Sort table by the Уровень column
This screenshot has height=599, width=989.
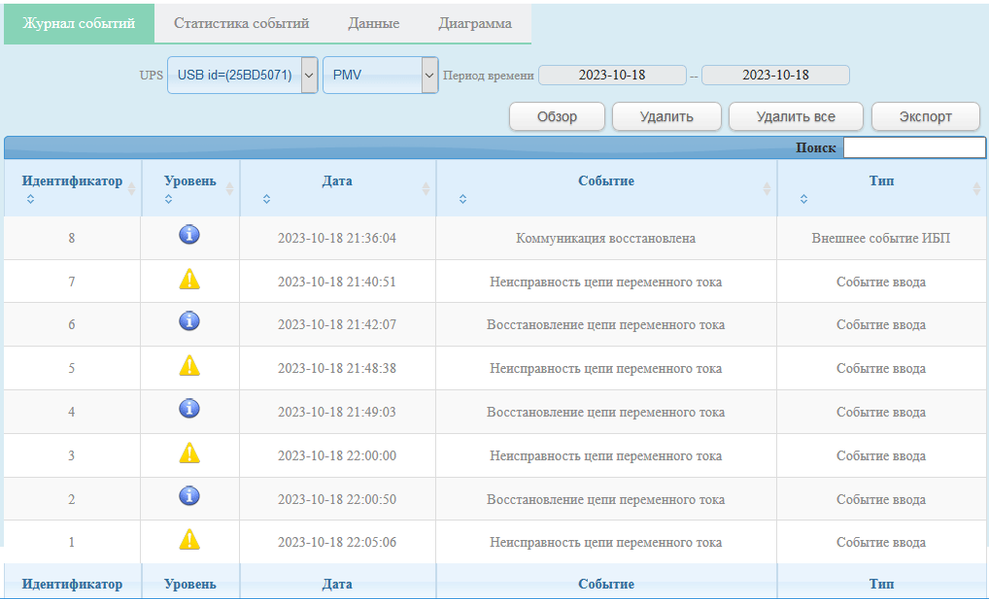click(x=190, y=188)
